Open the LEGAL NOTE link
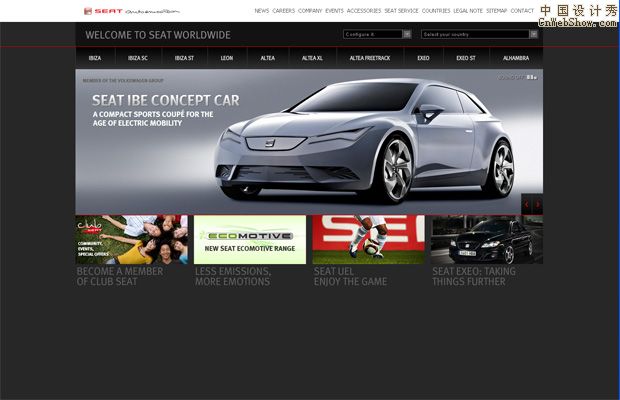620x400 pixels. click(x=468, y=11)
